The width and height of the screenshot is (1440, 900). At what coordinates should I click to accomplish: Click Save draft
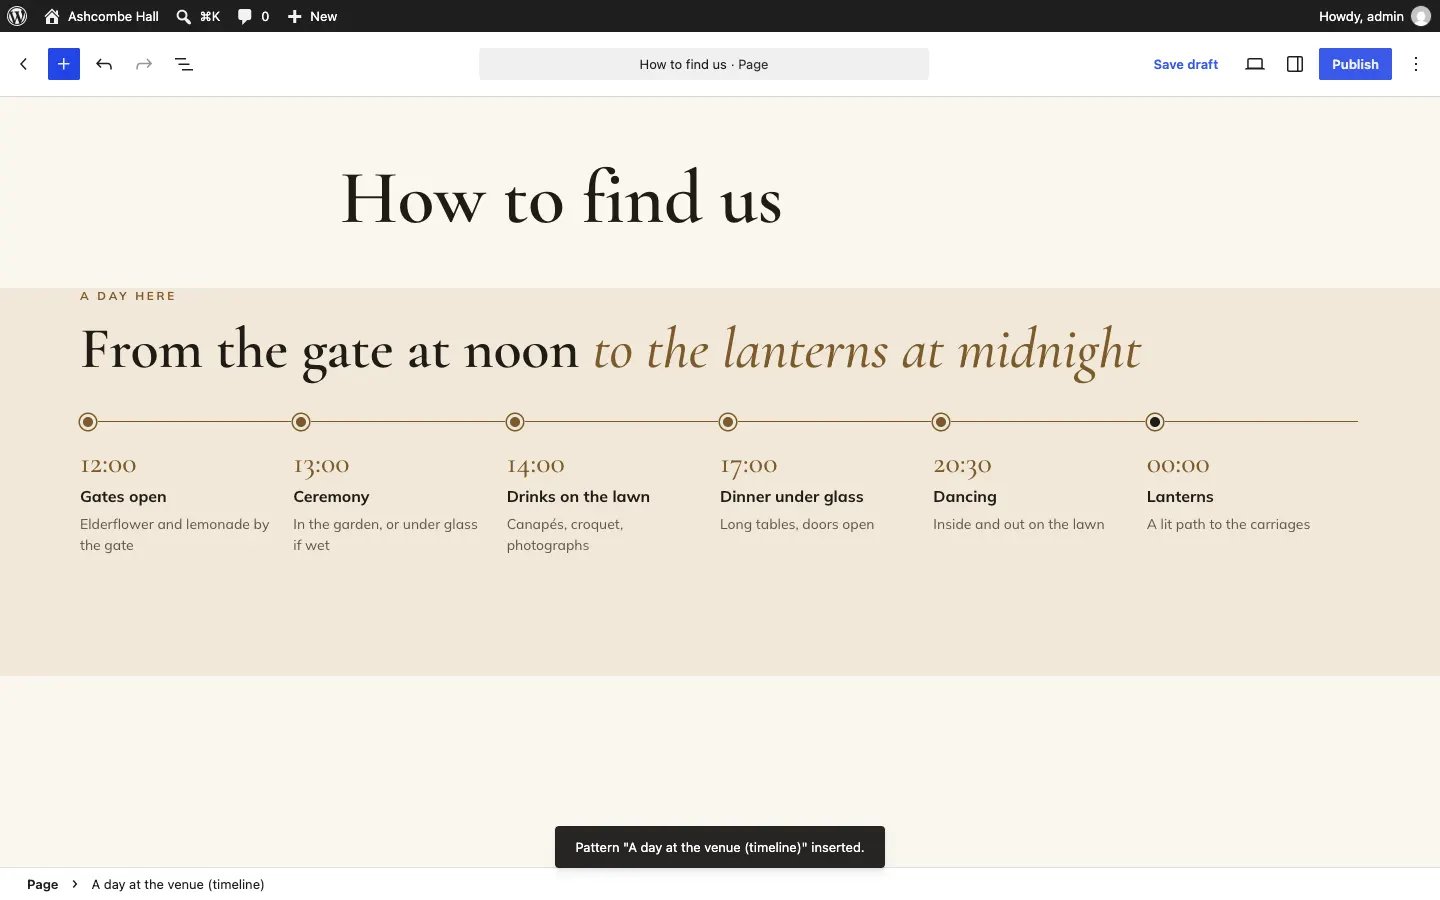[x=1186, y=64]
